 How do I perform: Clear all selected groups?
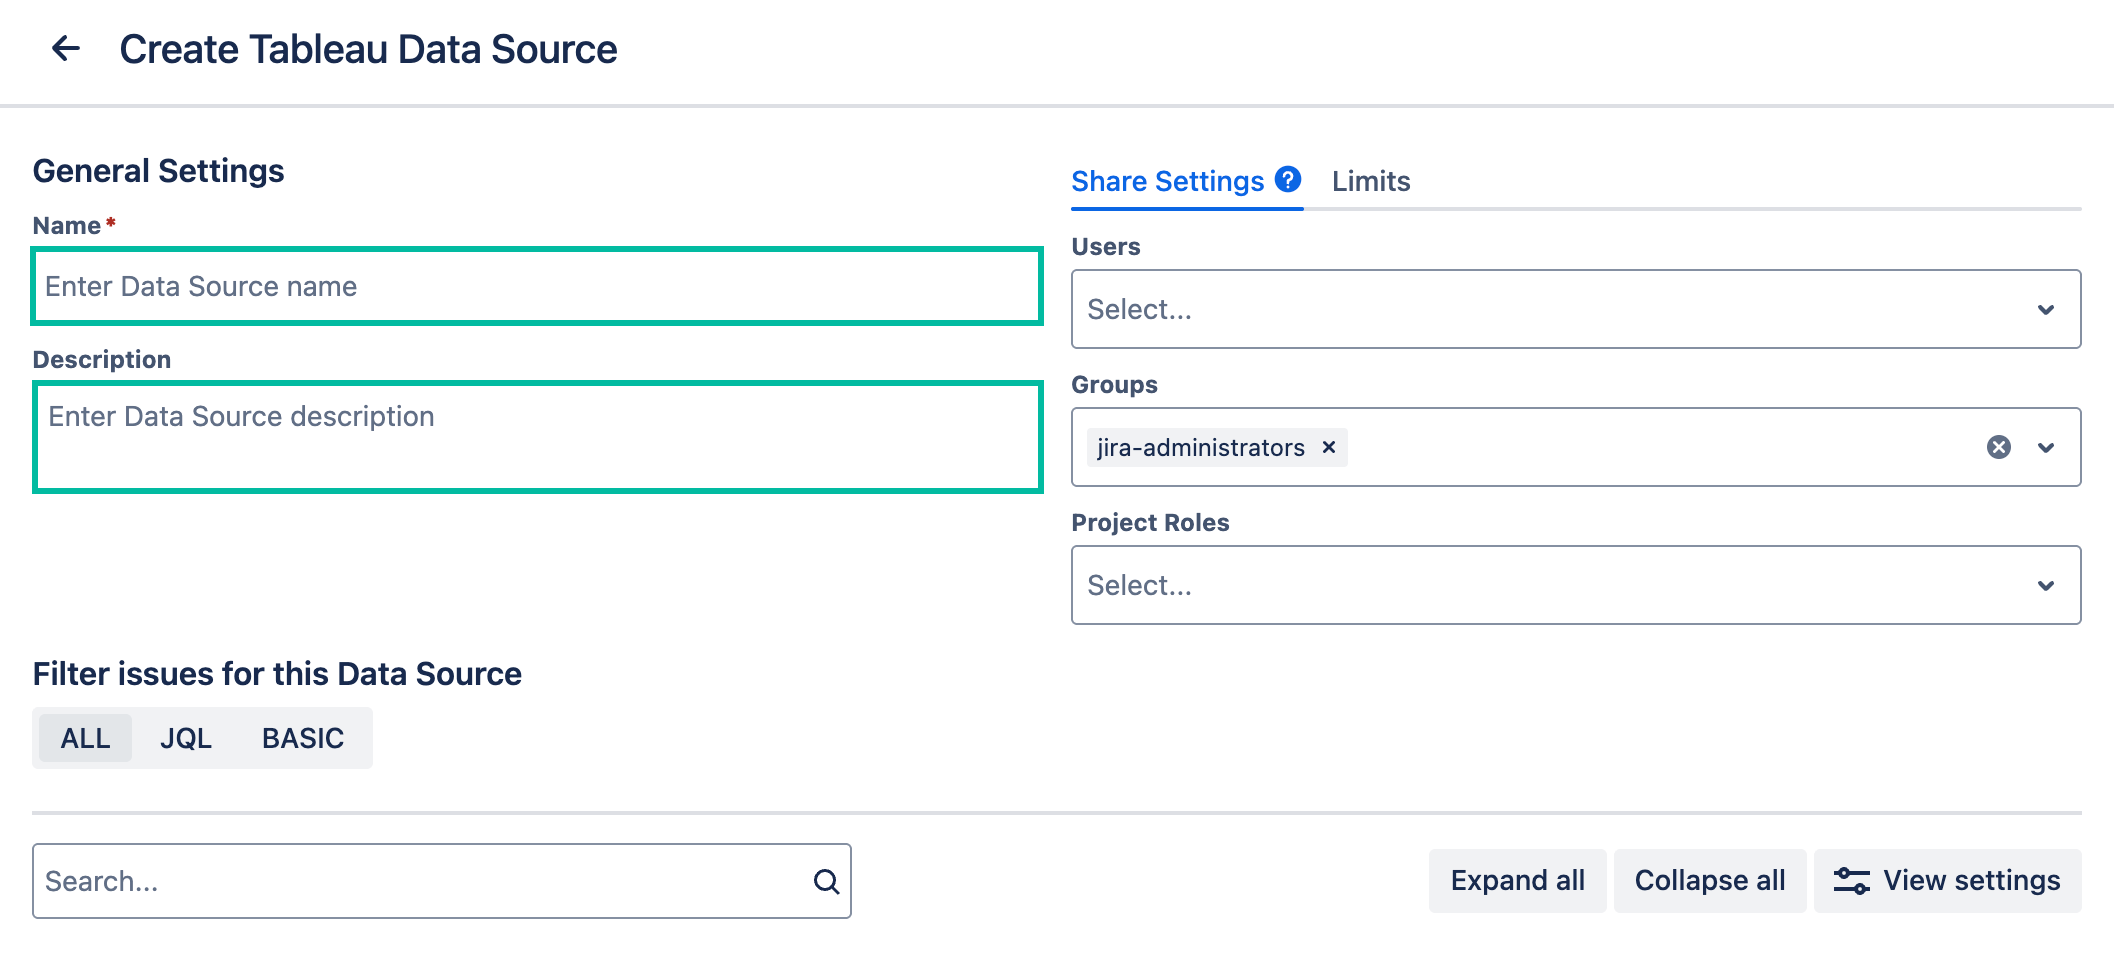[x=1998, y=447]
